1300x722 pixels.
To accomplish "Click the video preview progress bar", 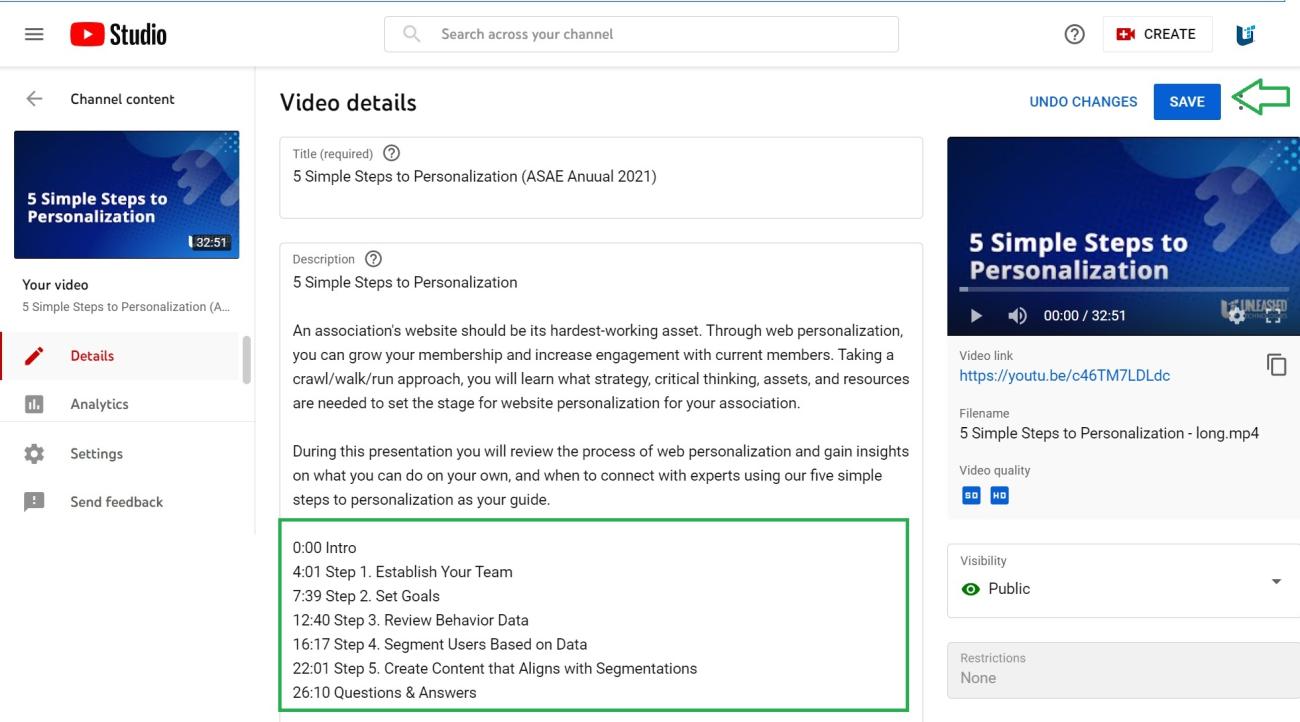I will (1123, 290).
